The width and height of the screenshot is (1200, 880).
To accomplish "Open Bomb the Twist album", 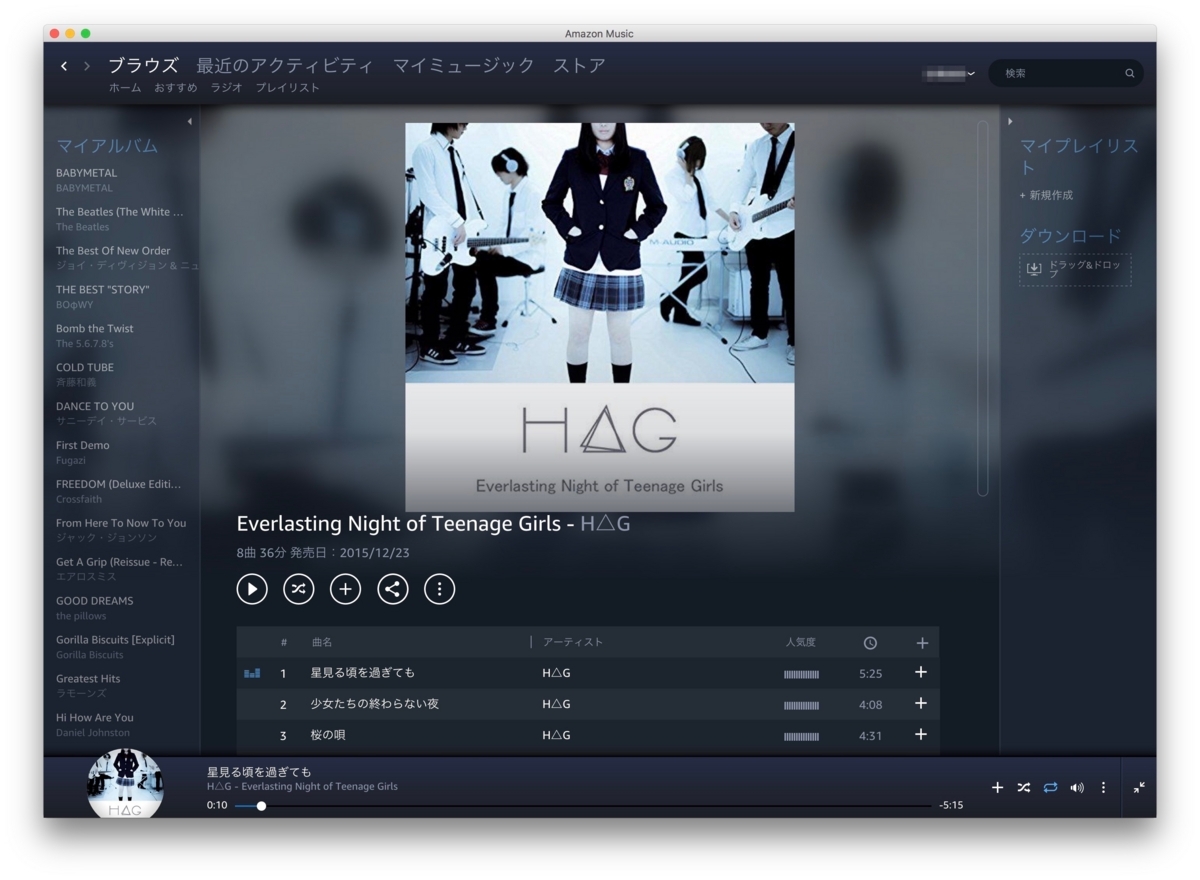I will (94, 329).
